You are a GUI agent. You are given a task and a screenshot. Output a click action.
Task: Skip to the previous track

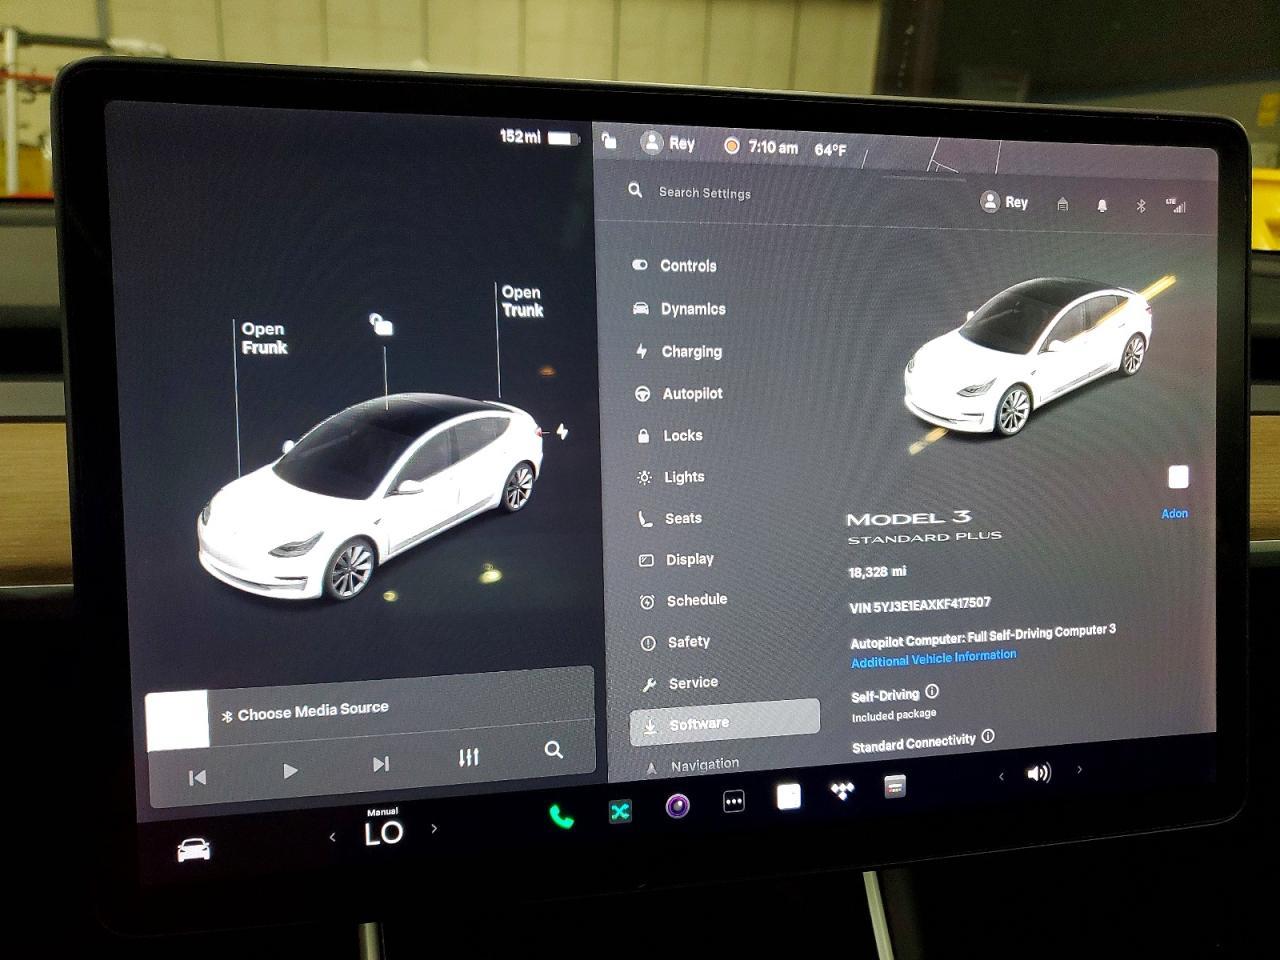click(197, 777)
